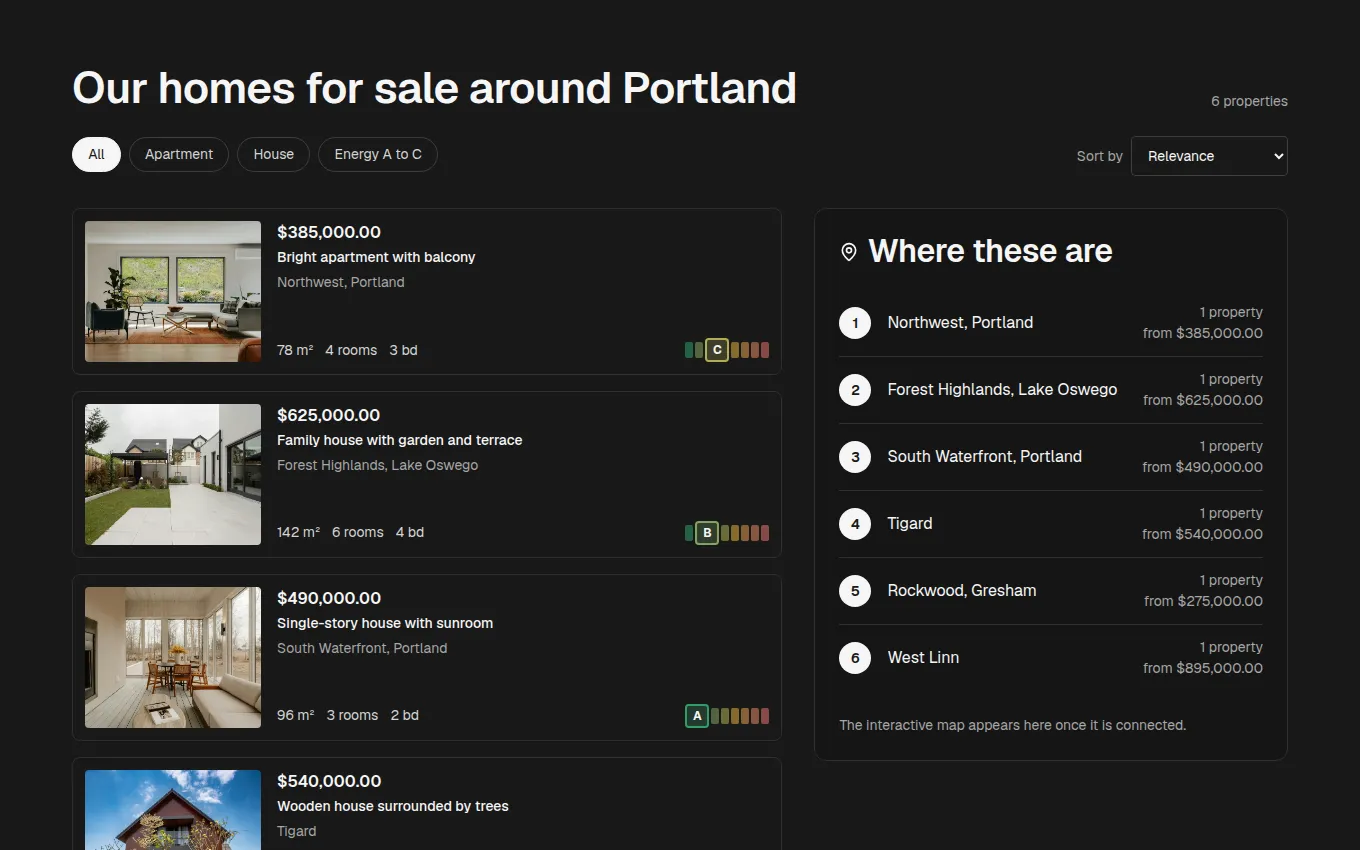Click the $540,000.00 listing price

pyautogui.click(x=329, y=781)
